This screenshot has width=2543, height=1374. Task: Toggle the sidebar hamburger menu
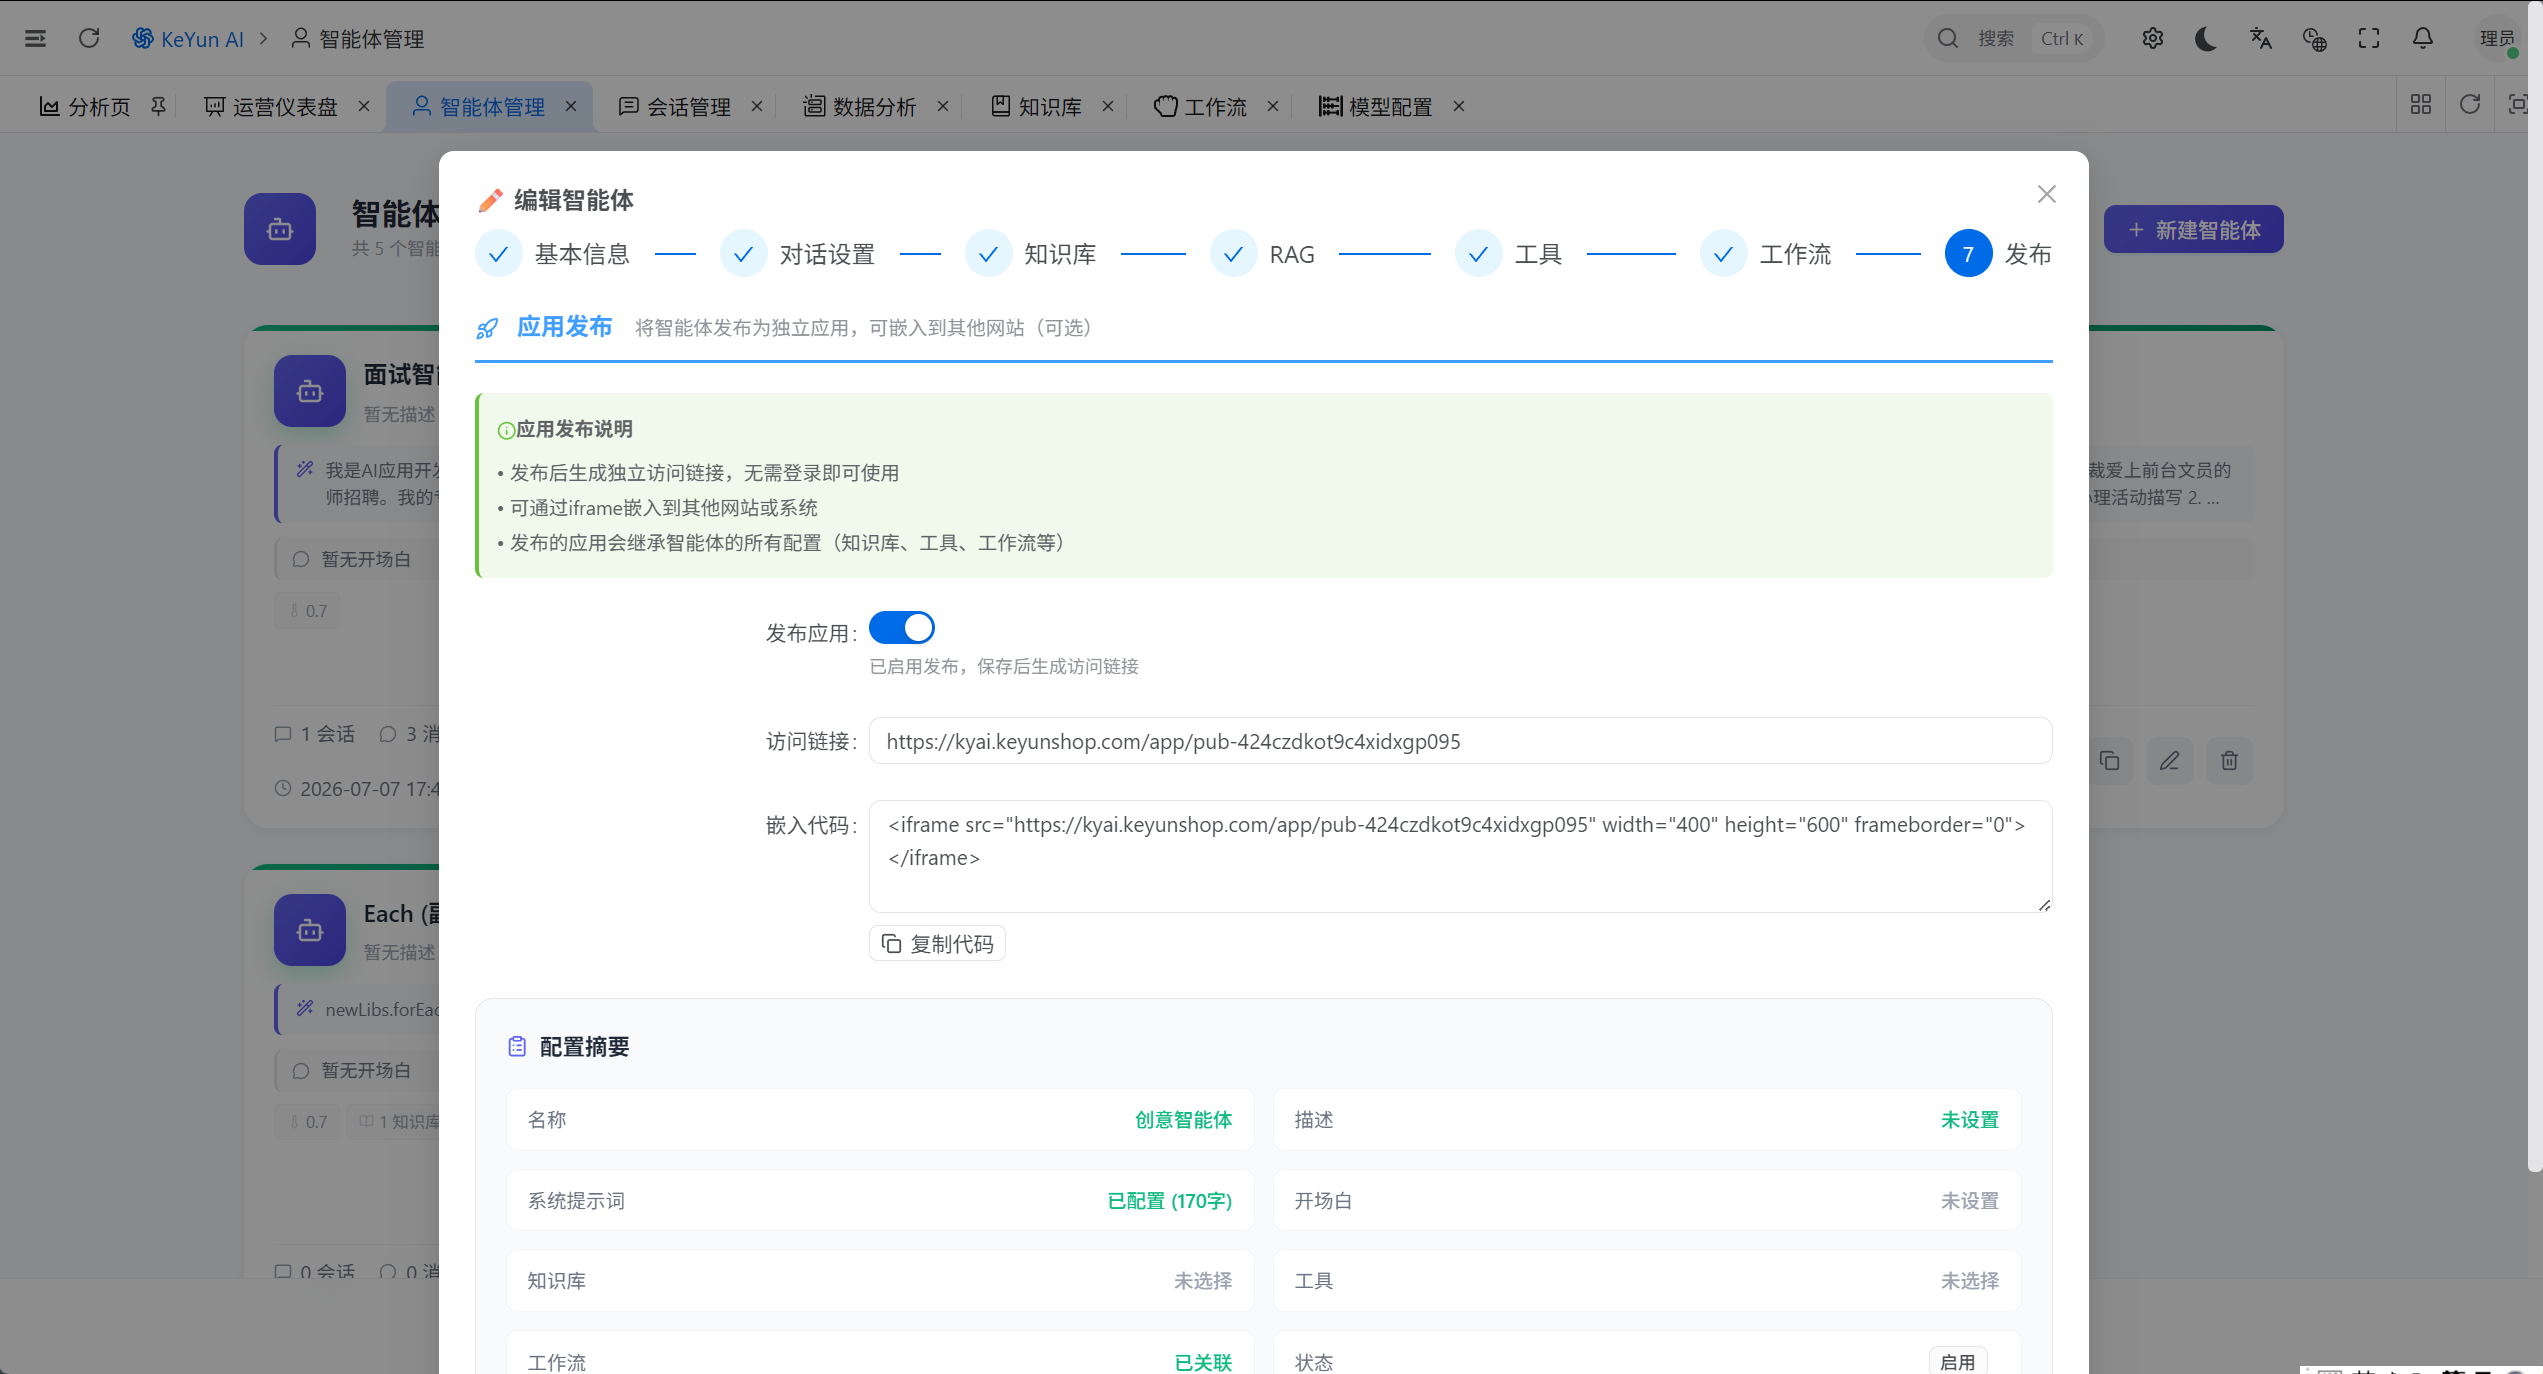[35, 38]
